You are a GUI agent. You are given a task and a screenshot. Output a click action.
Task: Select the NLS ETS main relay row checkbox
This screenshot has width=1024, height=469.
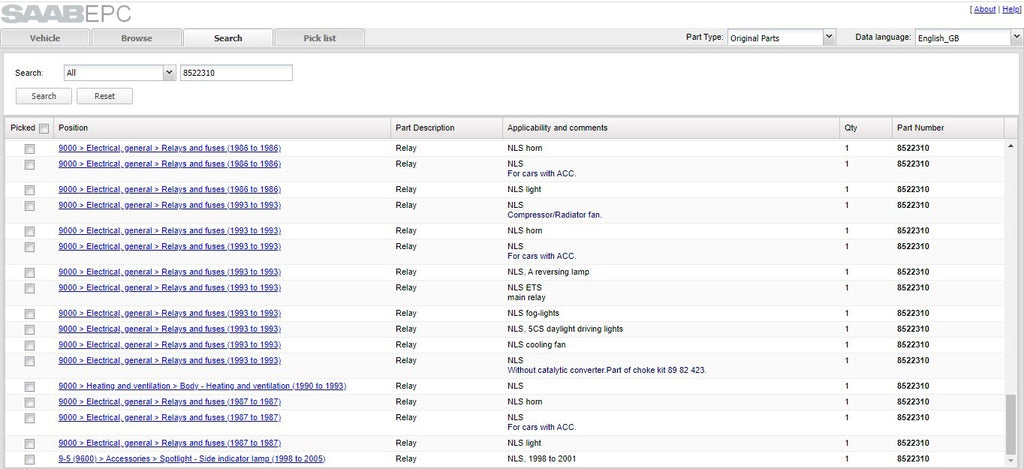[x=29, y=288]
